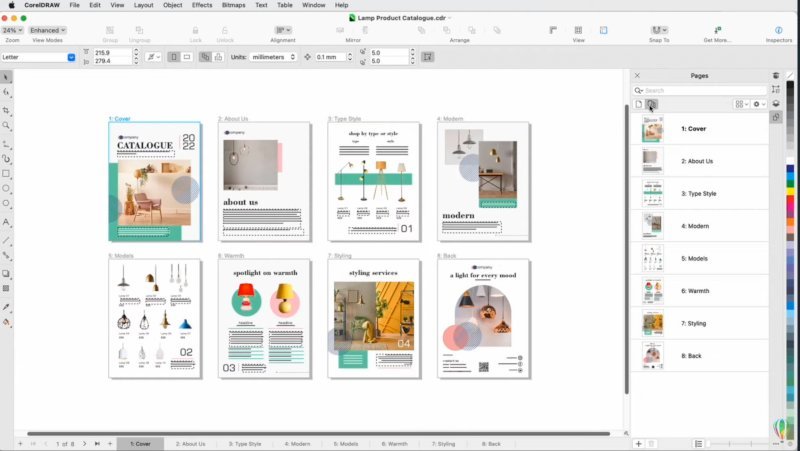Viewport: 800px width, 451px height.
Task: Open the Snap To options button
Action: pos(659,30)
